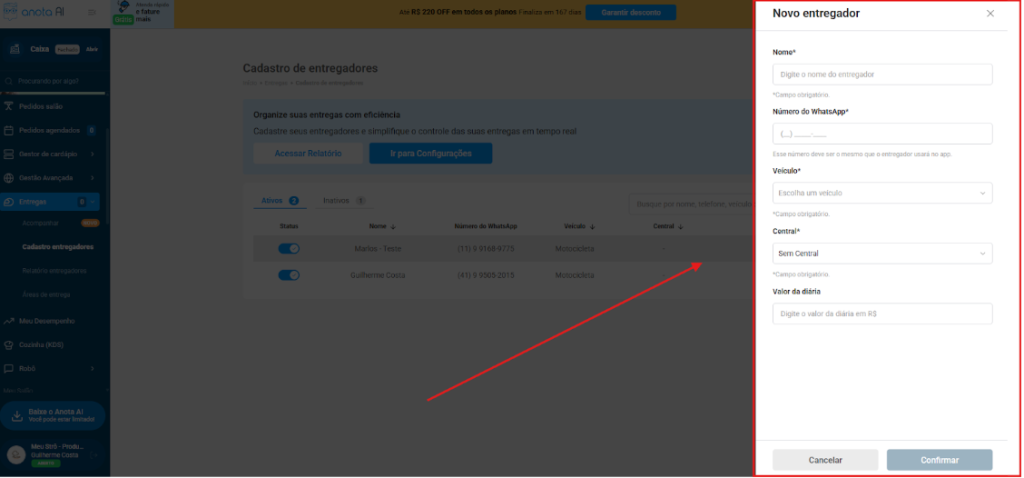
Task: Close the Novo entregador panel with X
Action: [990, 14]
